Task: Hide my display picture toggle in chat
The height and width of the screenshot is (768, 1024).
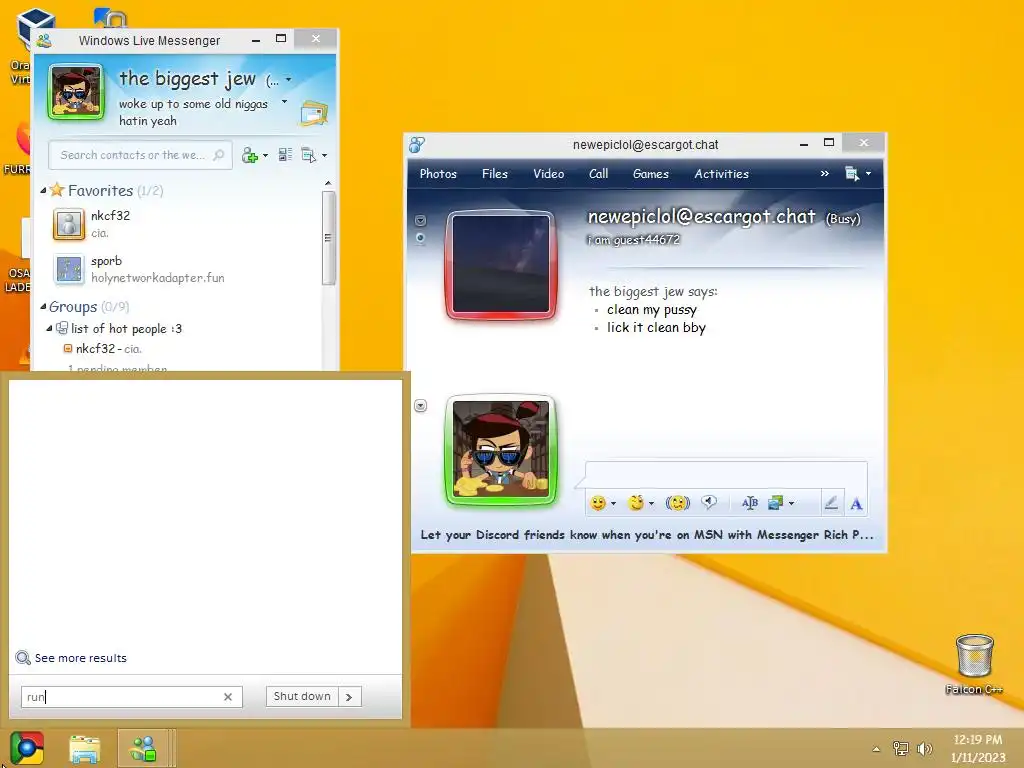Action: pos(421,406)
